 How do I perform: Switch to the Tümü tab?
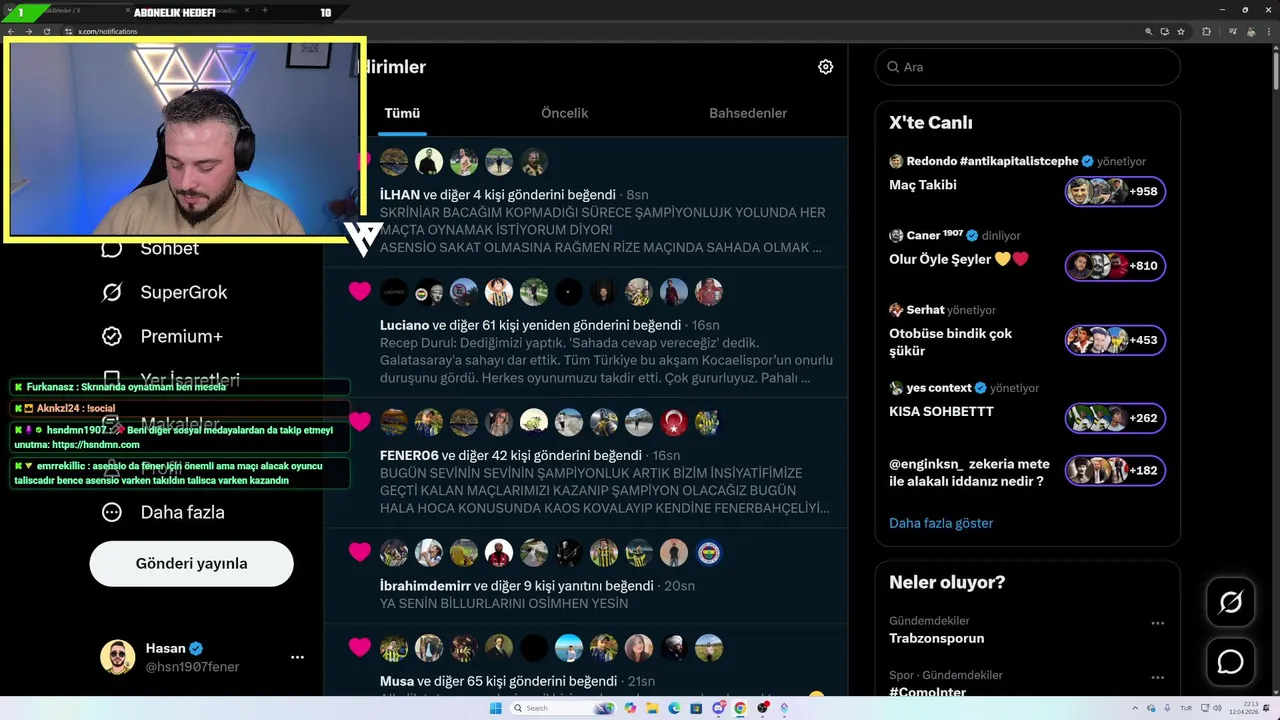point(402,113)
